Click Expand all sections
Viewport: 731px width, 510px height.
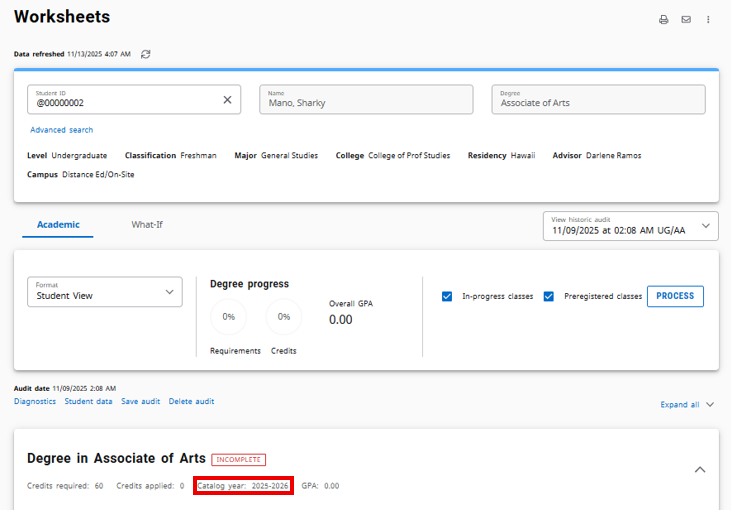tap(686, 405)
